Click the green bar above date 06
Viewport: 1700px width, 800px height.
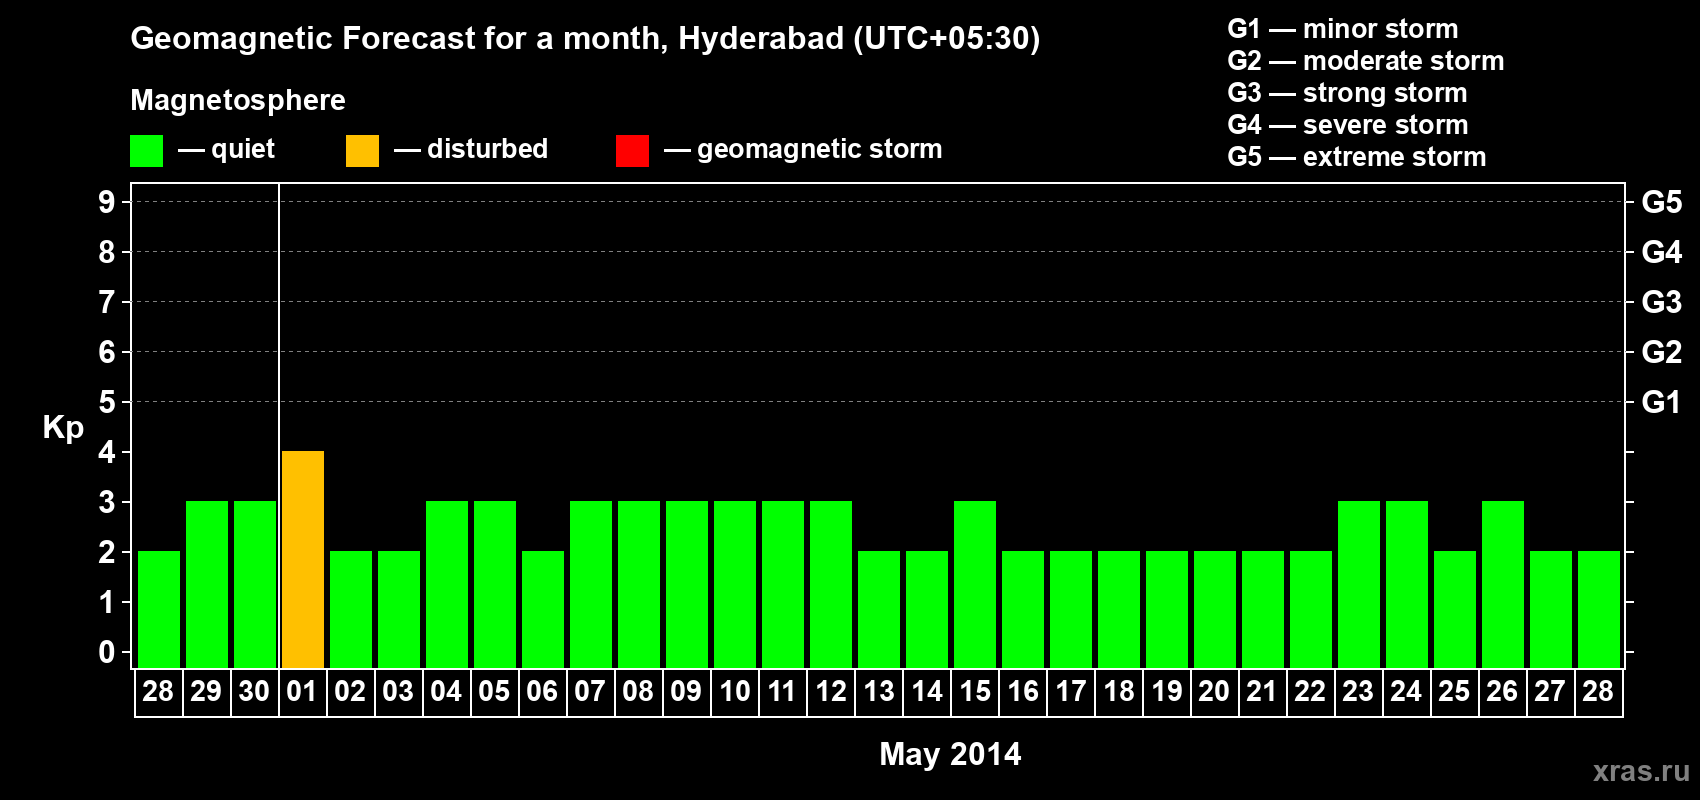click(x=543, y=610)
